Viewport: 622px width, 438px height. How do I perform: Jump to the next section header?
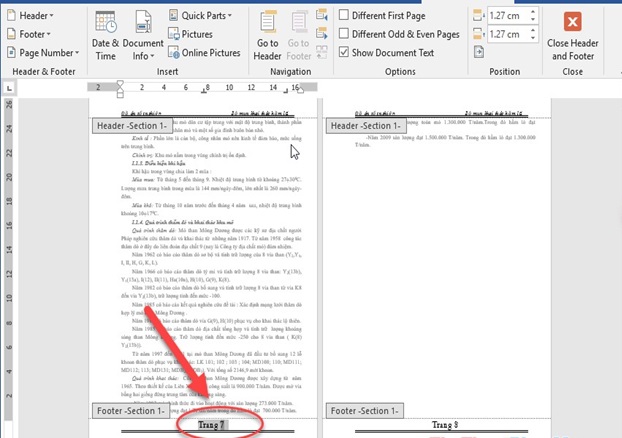(x=322, y=34)
